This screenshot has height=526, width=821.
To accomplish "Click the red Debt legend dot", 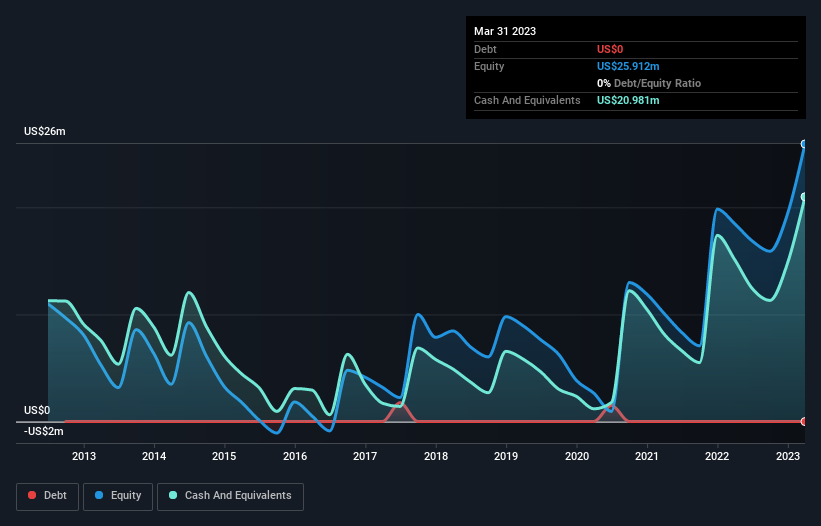I will [x=32, y=495].
